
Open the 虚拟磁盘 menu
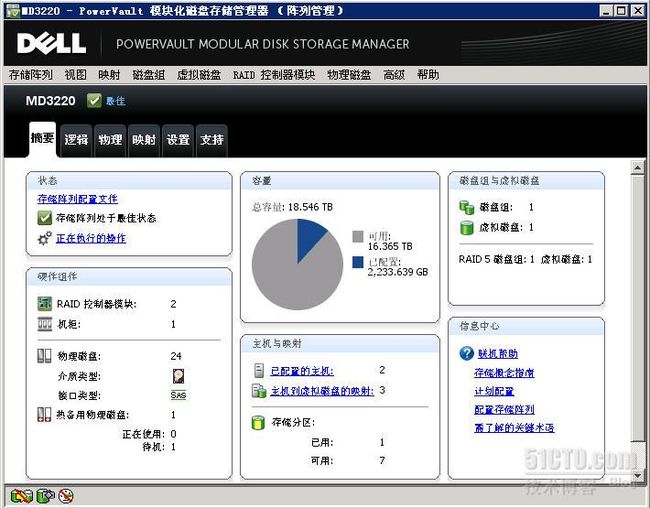pyautogui.click(x=199, y=75)
